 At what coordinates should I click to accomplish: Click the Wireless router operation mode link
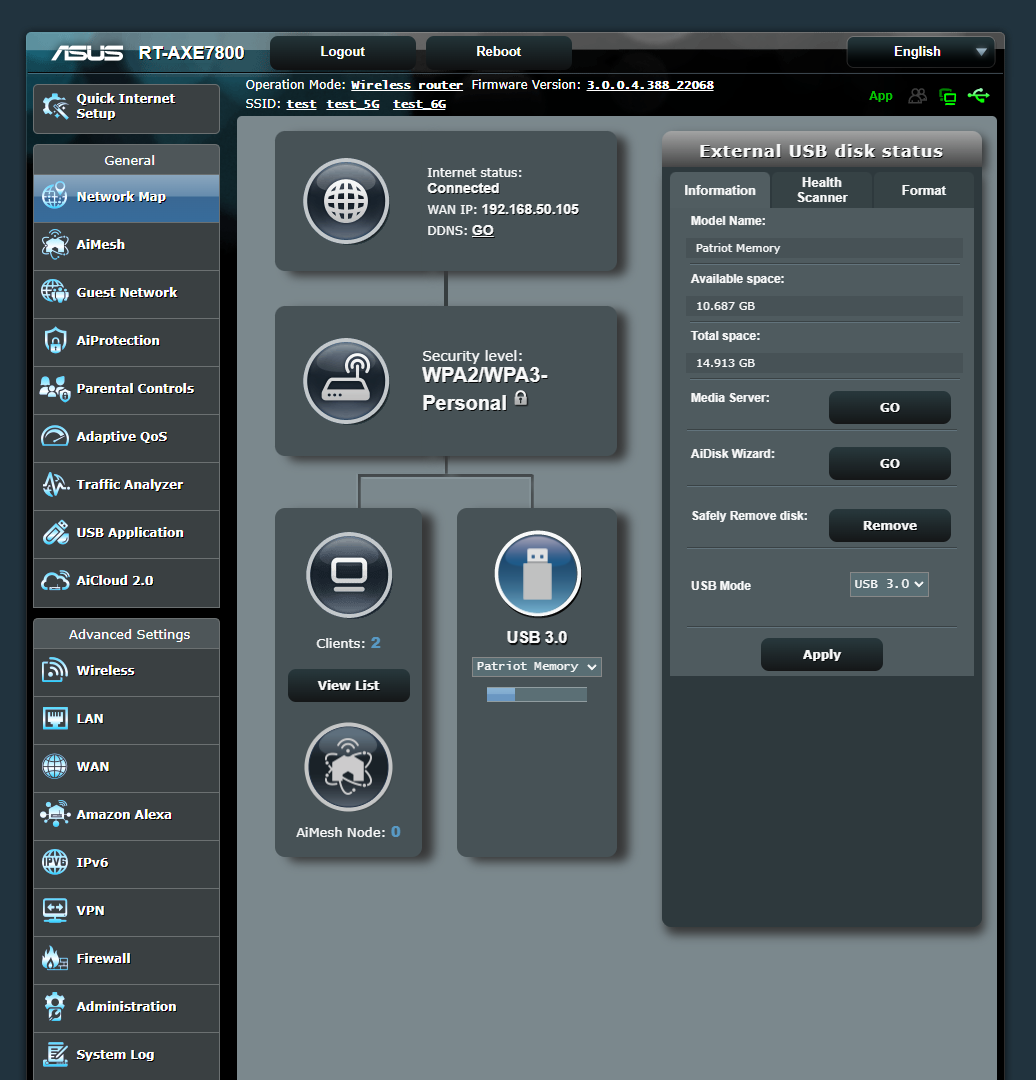pos(407,85)
